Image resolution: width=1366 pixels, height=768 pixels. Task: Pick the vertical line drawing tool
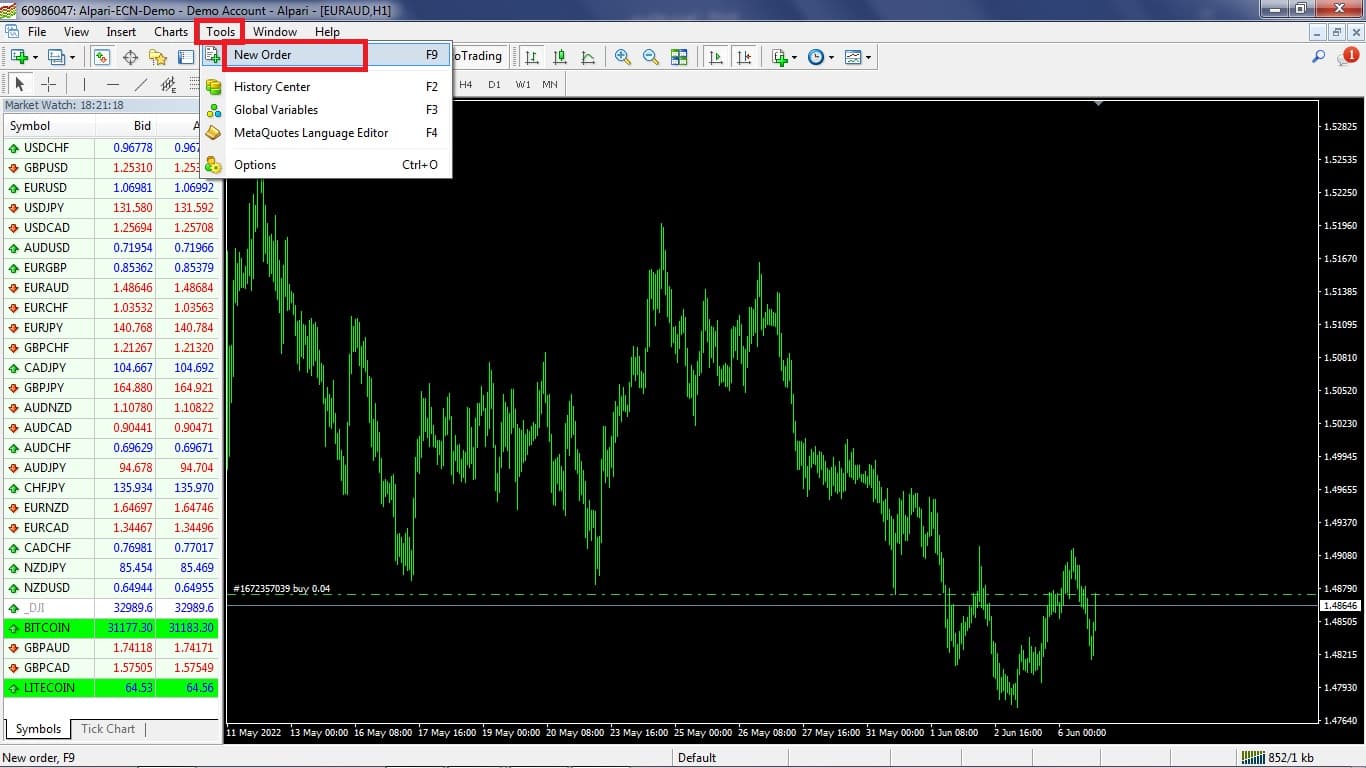pos(84,85)
